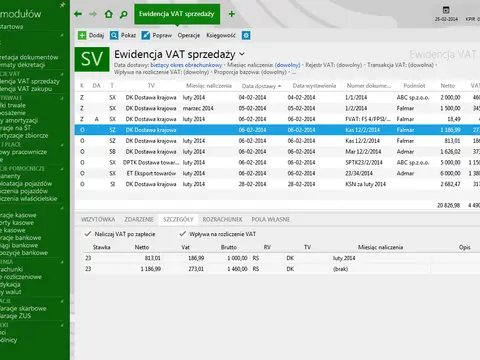The width and height of the screenshot is (480, 360).
Task: Toggle Wpływa na rozliczenie VAT checkbox
Action: point(182,234)
